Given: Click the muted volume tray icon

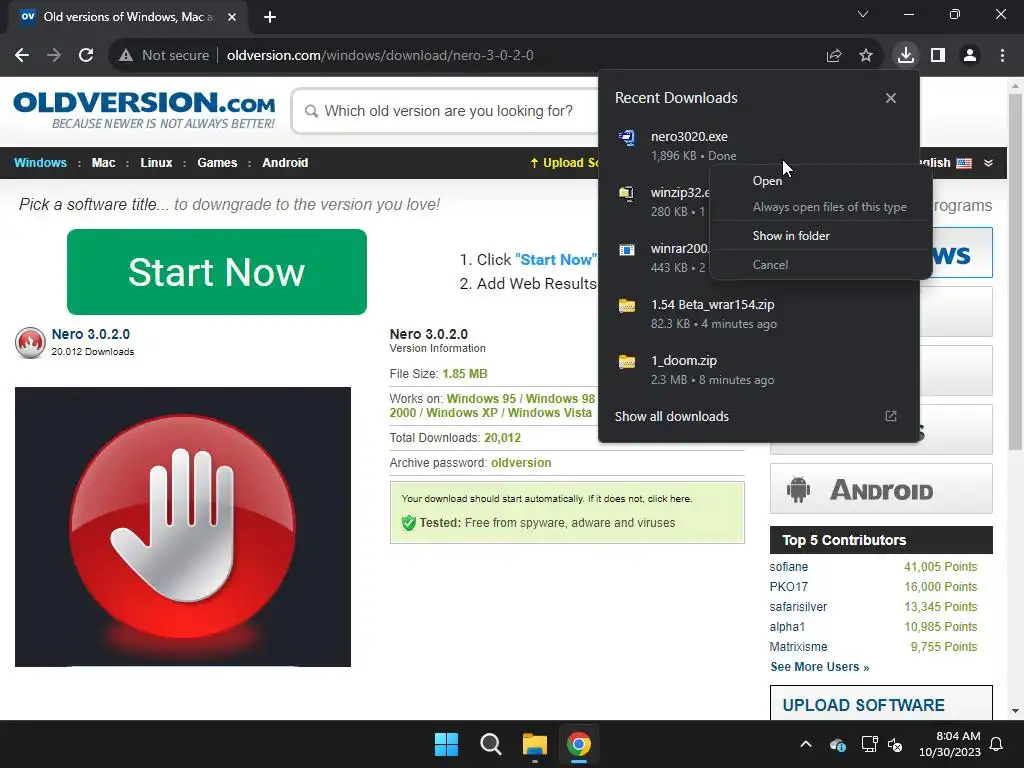Looking at the screenshot, I should click(896, 744).
